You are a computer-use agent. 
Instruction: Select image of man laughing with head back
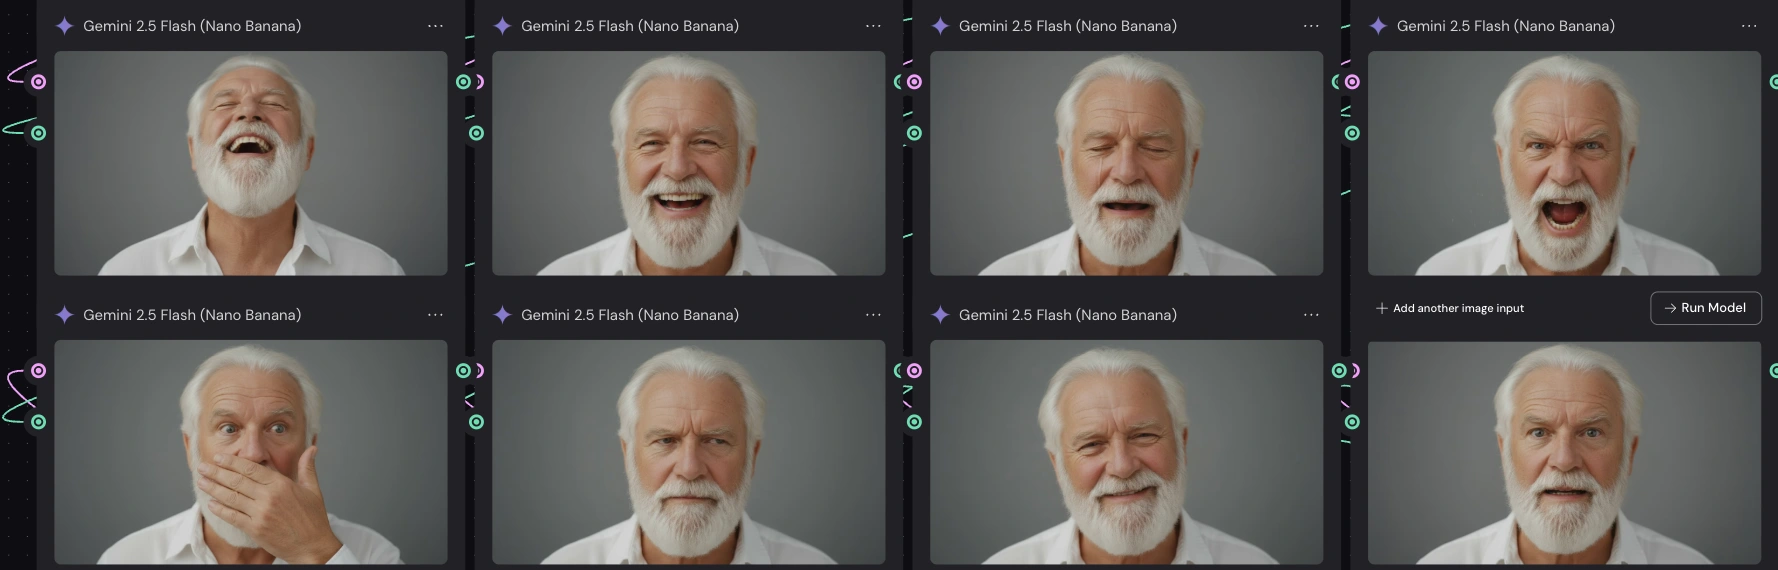pyautogui.click(x=251, y=163)
